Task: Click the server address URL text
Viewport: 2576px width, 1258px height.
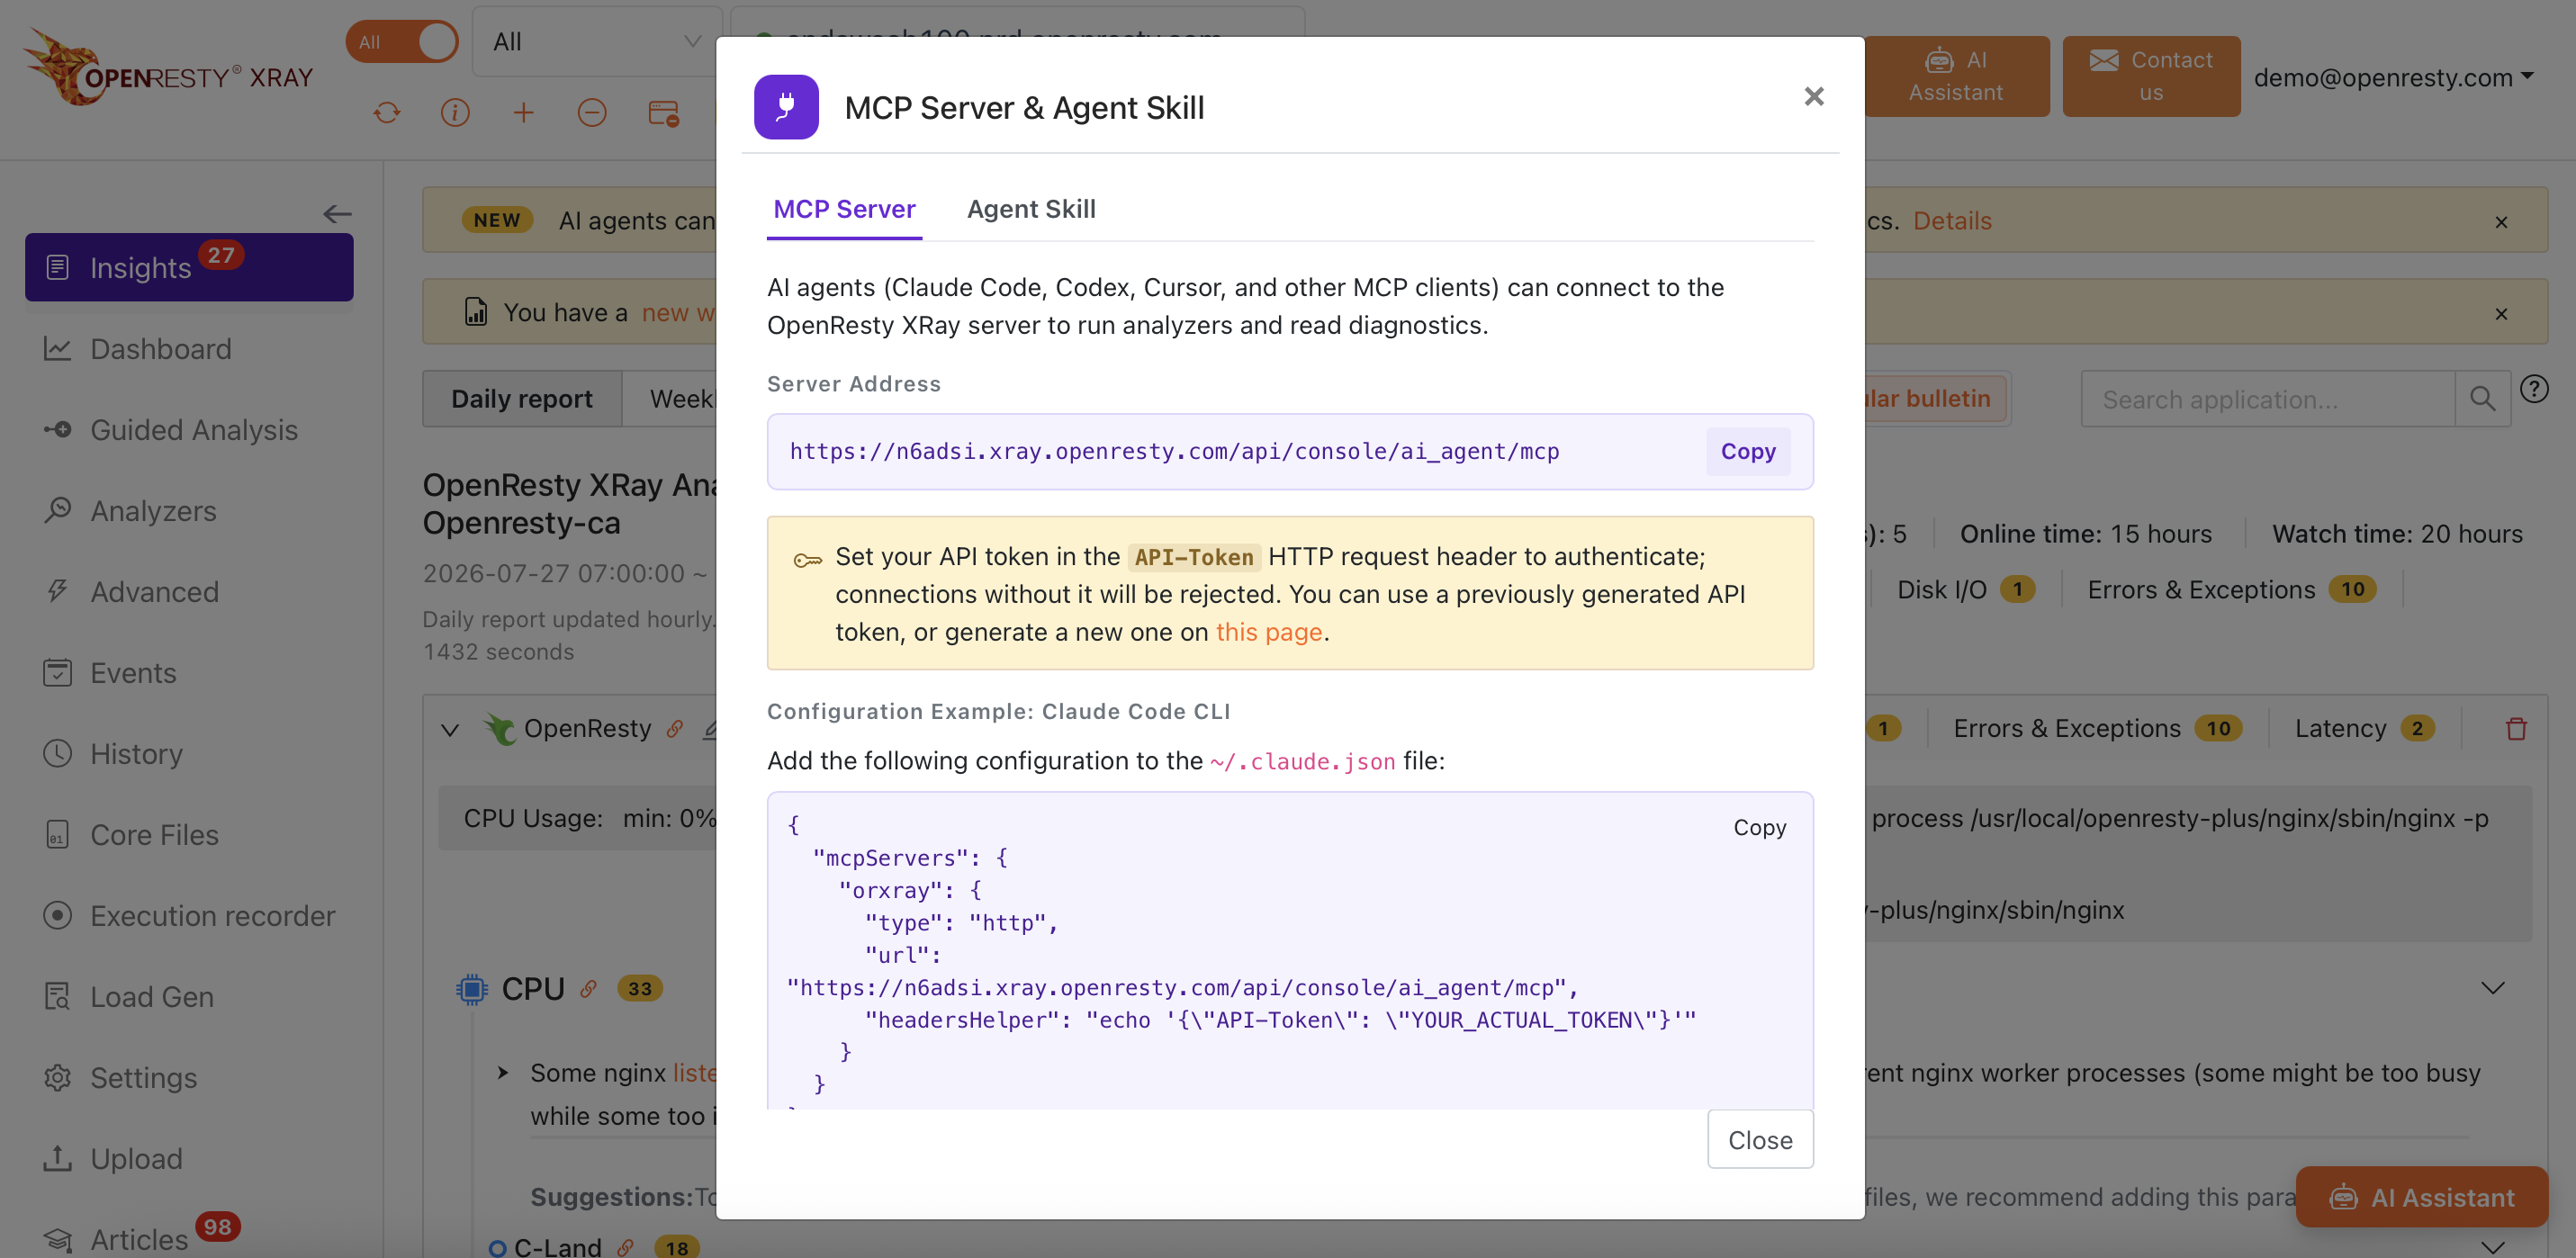Action: [x=1174, y=451]
